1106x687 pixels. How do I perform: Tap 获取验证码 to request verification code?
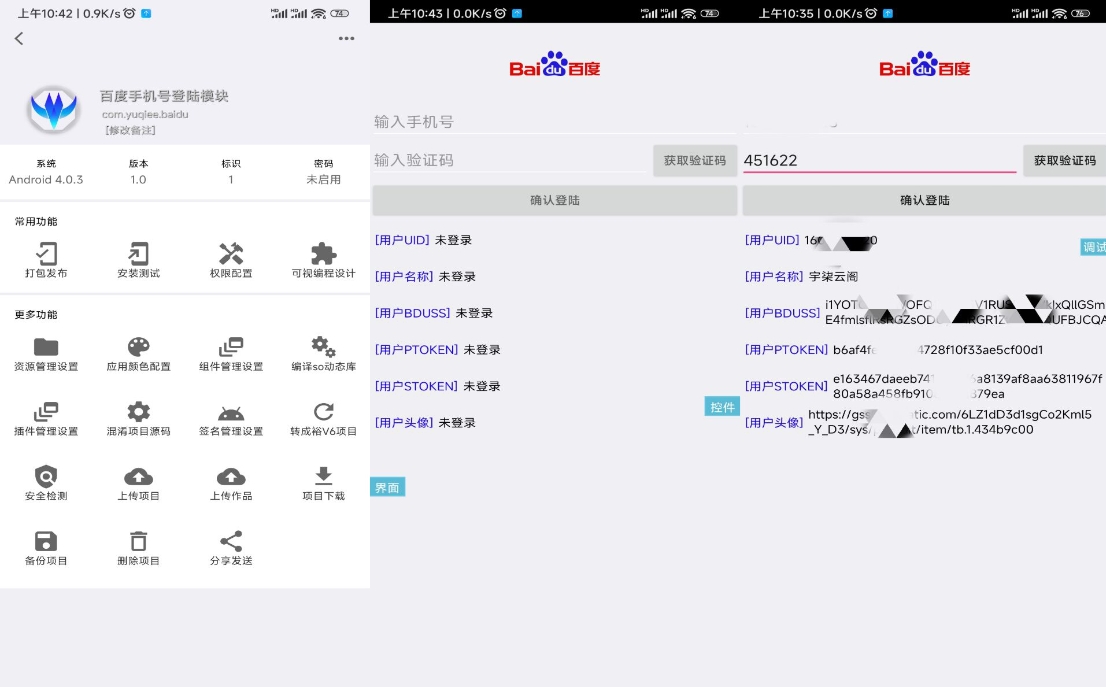pyautogui.click(x=695, y=160)
